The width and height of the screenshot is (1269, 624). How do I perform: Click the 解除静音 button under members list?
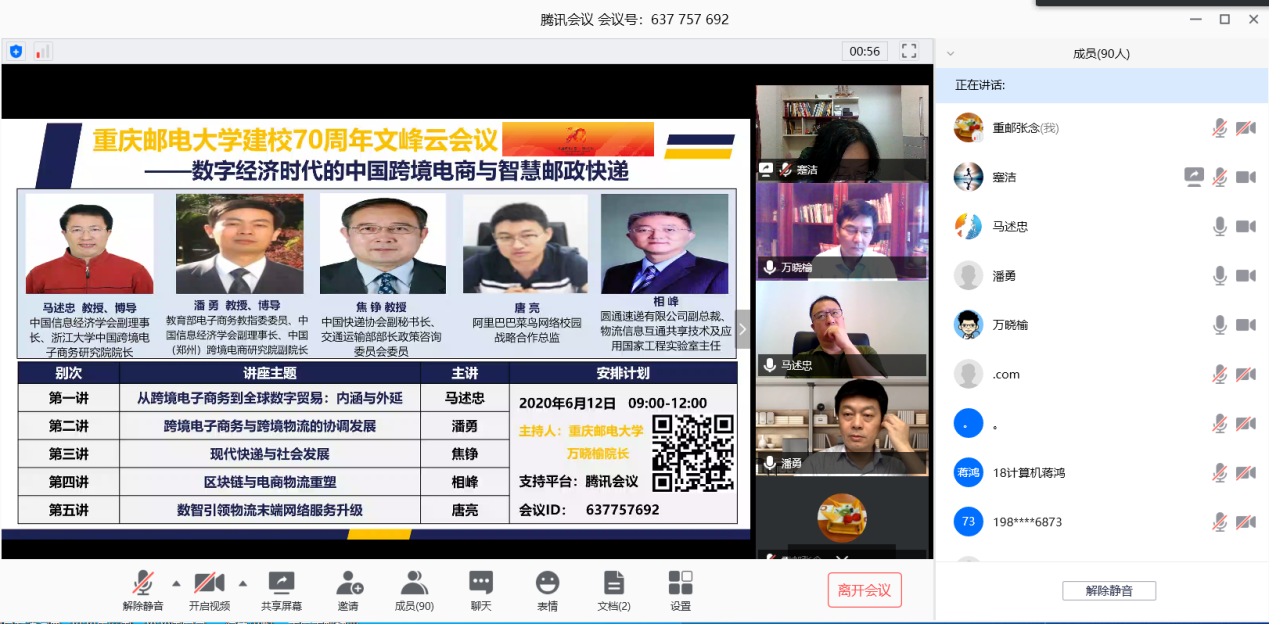tap(1109, 591)
